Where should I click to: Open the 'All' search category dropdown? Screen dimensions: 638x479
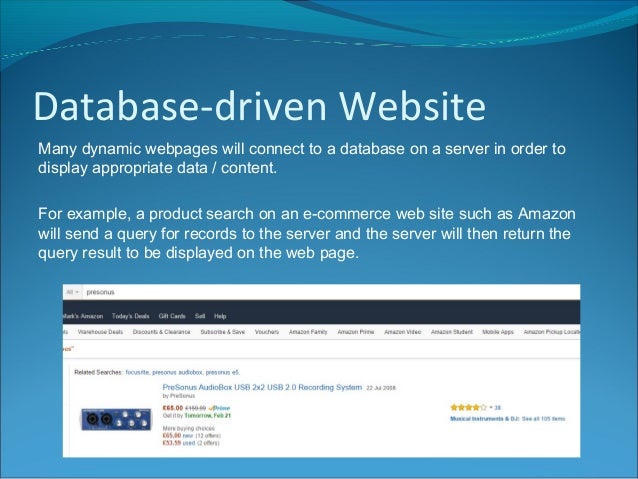(x=72, y=292)
